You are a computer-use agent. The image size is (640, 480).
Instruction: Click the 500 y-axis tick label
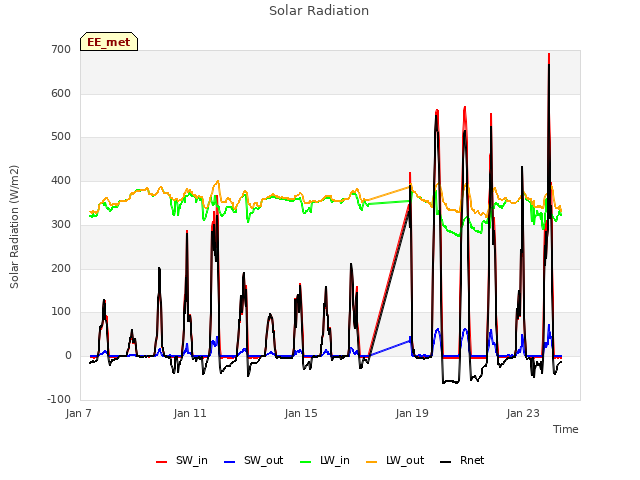(x=61, y=137)
